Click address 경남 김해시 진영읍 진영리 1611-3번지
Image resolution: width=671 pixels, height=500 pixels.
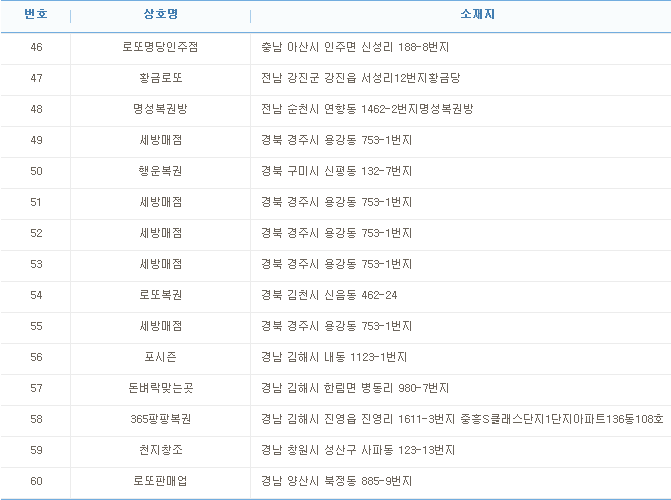(x=358, y=419)
